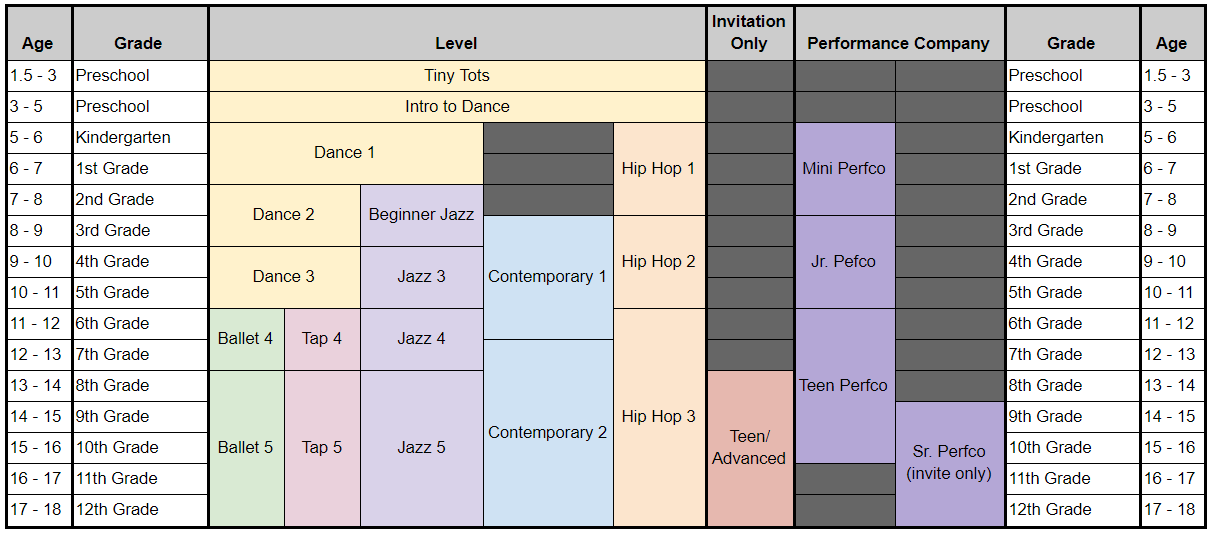Select the Invitation Only header
This screenshot has height=535, width=1211.
click(x=750, y=34)
